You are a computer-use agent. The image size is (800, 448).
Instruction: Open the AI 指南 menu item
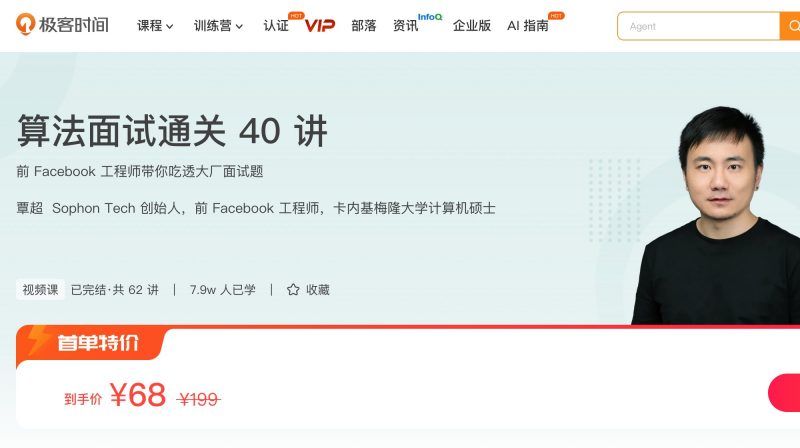click(x=528, y=26)
